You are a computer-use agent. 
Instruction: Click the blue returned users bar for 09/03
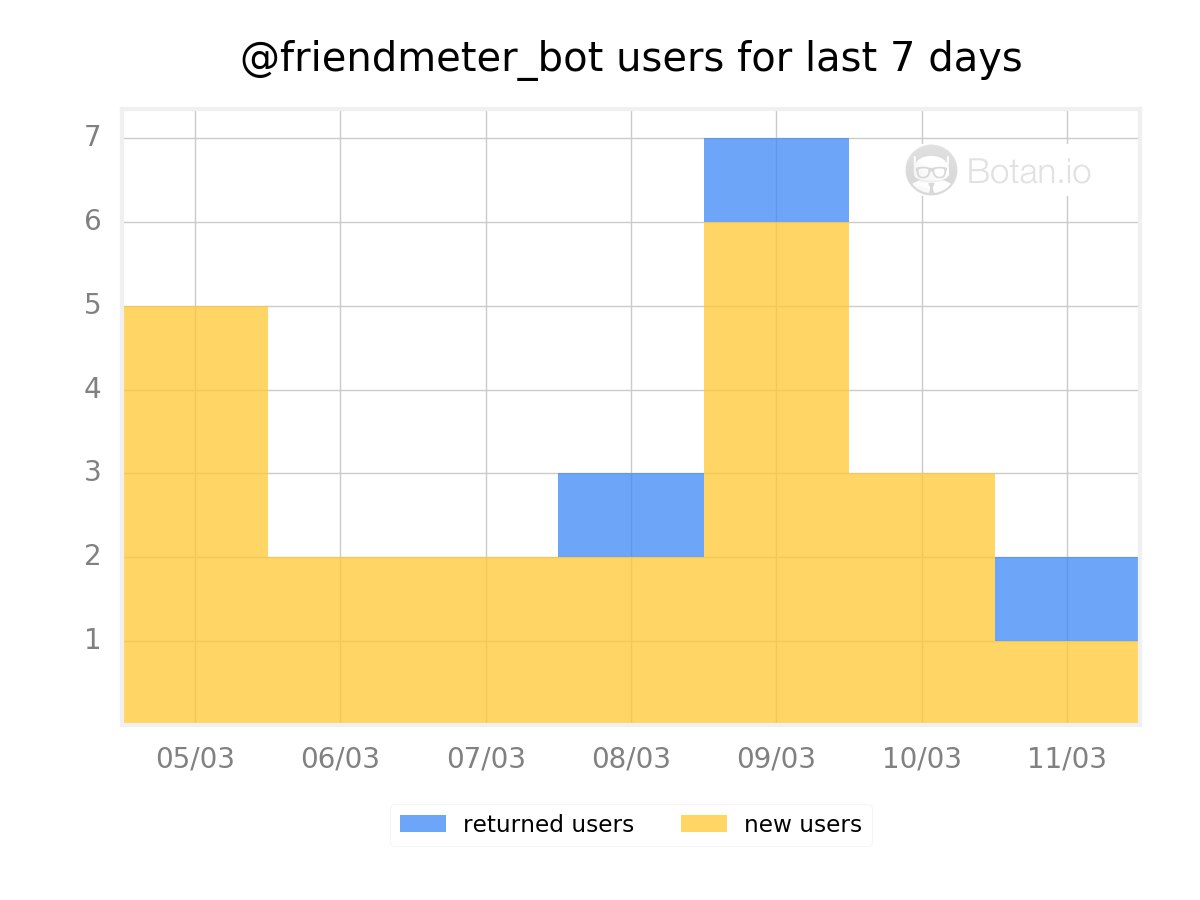click(x=776, y=180)
